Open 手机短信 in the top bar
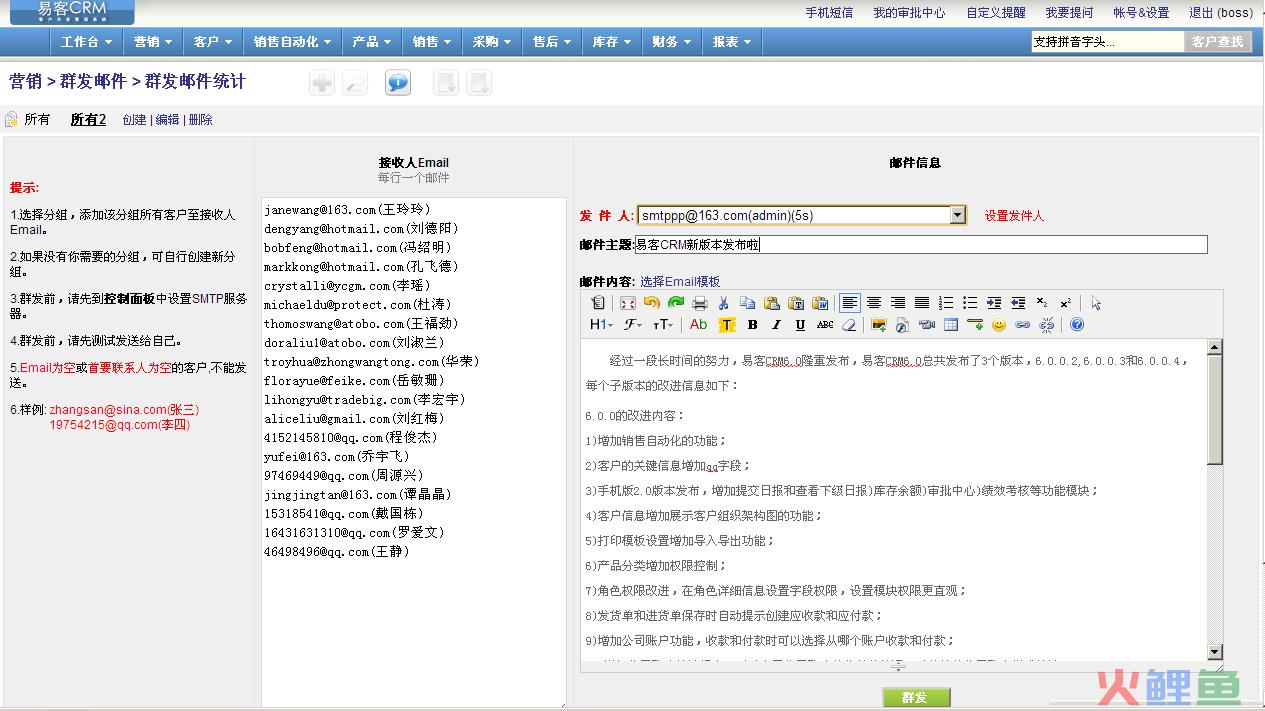 point(829,13)
